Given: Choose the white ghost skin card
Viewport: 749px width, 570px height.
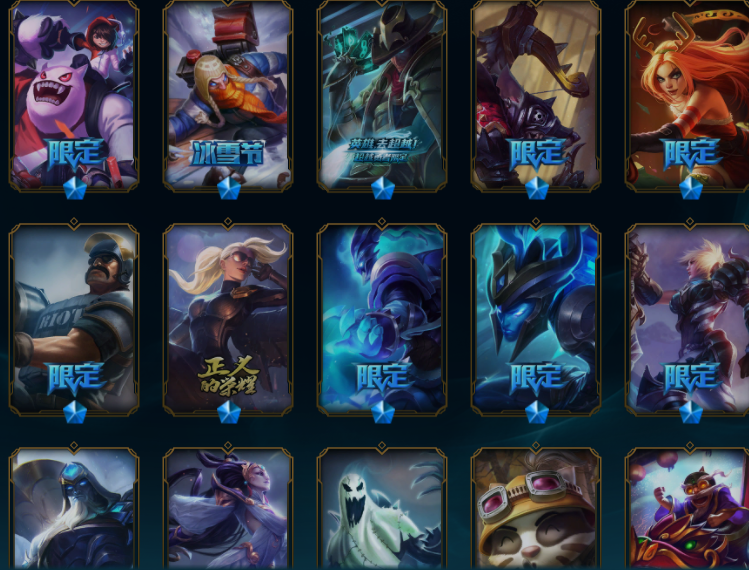Looking at the screenshot, I should click(x=382, y=508).
